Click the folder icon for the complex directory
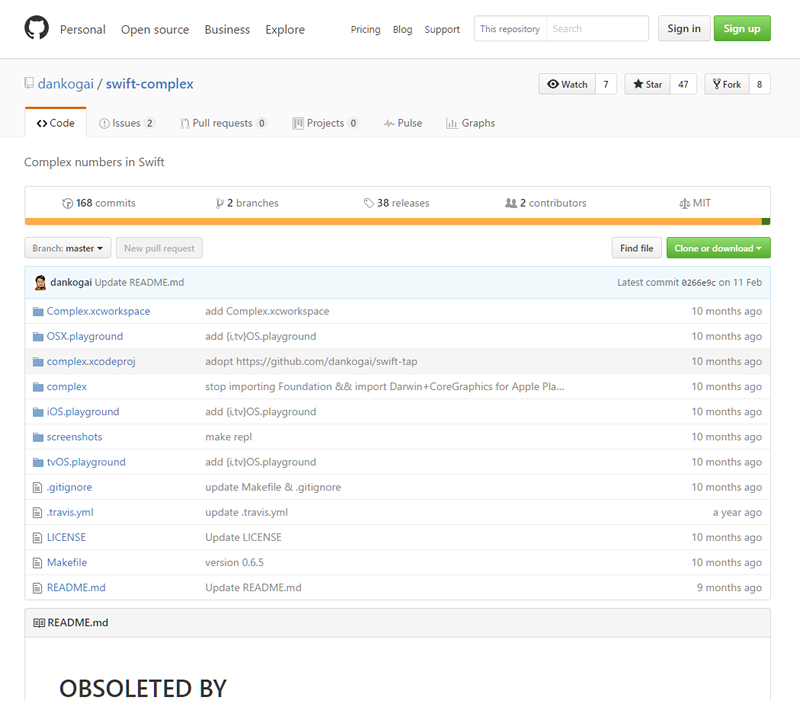Image resolution: width=800 pixels, height=701 pixels. [38, 387]
